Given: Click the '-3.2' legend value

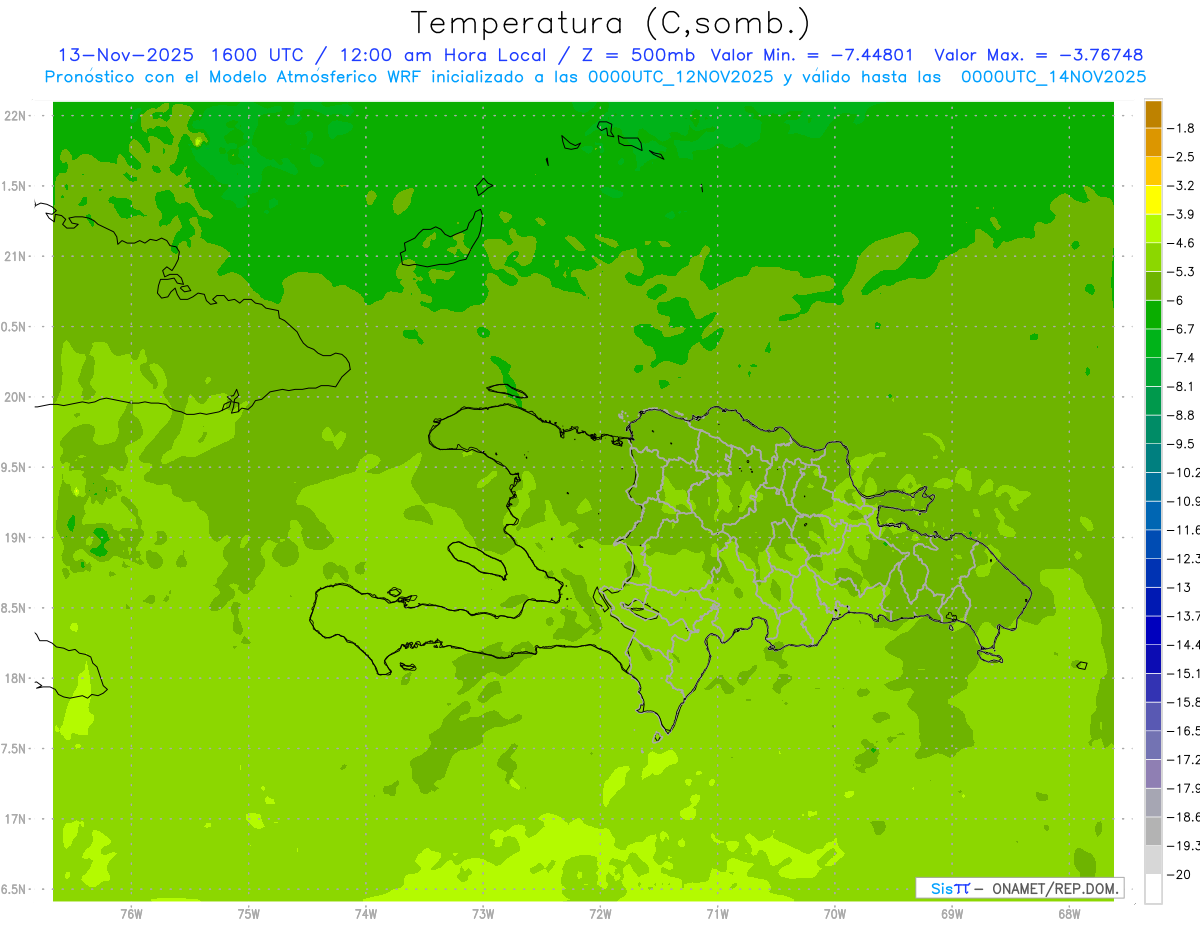Looking at the screenshot, I should click(1182, 186).
